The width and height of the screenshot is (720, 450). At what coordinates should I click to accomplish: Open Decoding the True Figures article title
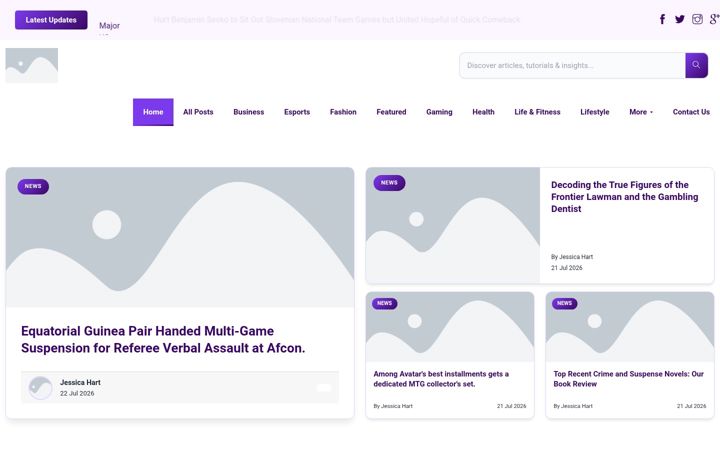(624, 197)
